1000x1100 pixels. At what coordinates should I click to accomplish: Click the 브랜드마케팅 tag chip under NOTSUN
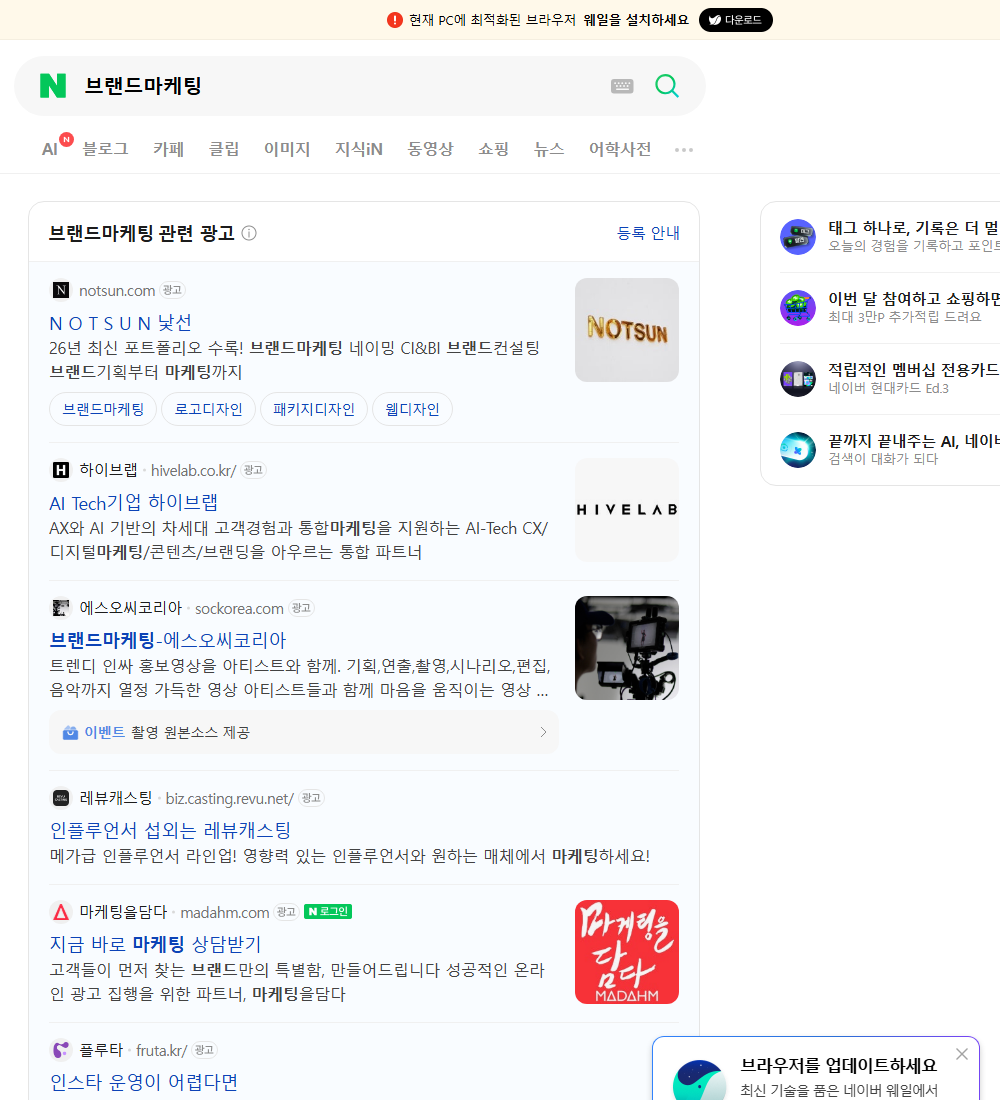(103, 409)
